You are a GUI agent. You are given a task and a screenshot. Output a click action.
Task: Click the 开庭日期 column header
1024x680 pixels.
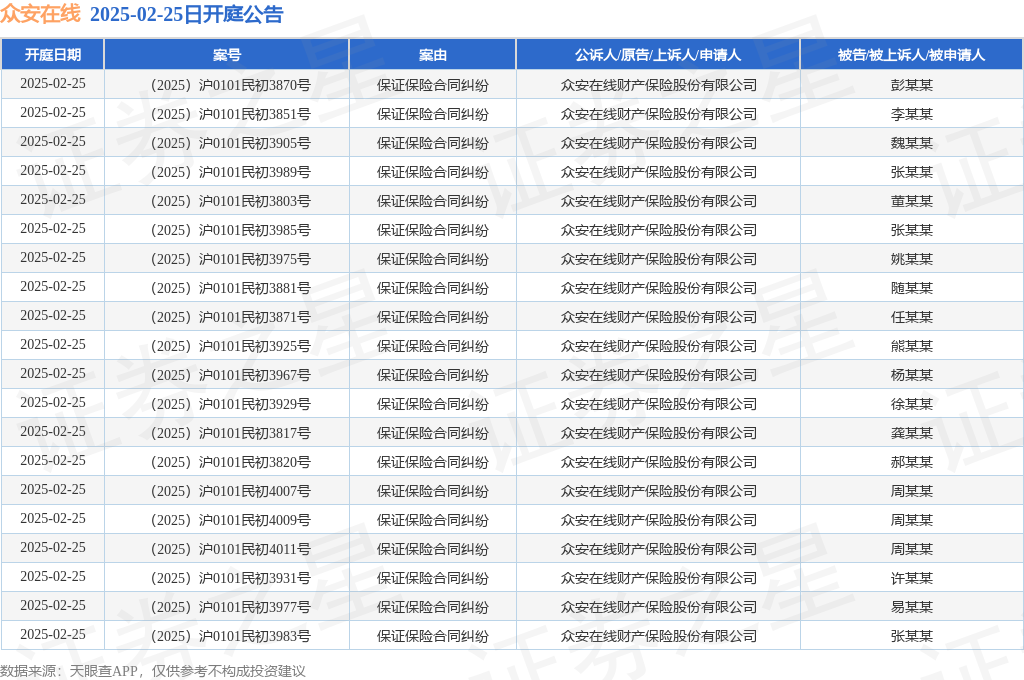[53, 55]
